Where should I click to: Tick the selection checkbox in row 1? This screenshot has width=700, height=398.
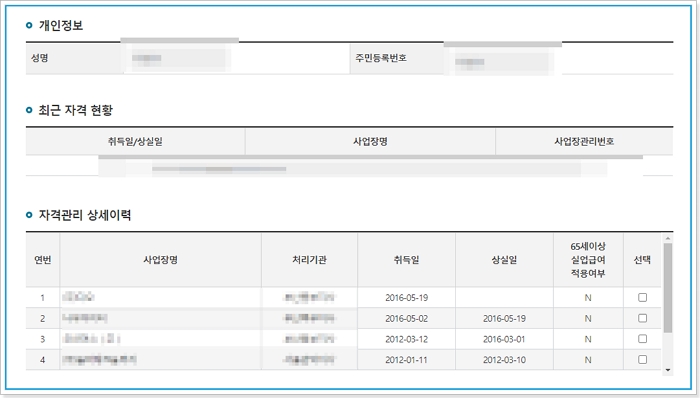642,297
